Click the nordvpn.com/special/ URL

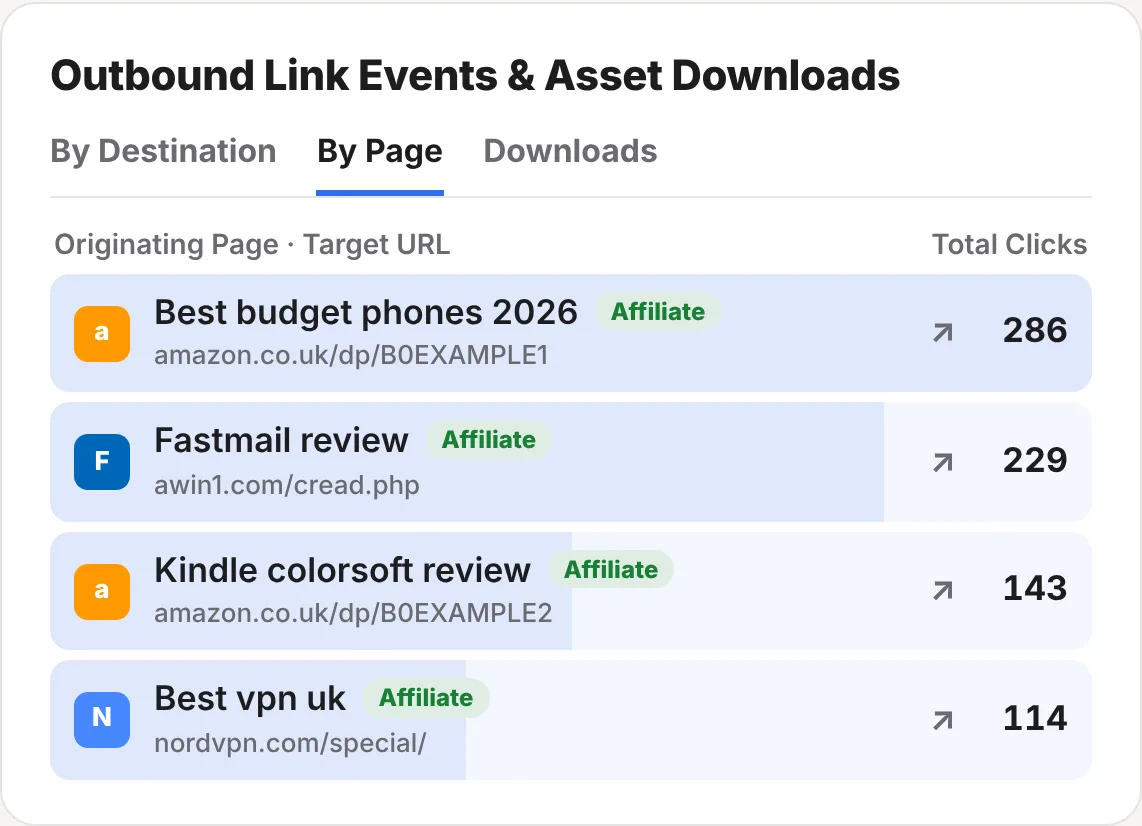tap(291, 743)
